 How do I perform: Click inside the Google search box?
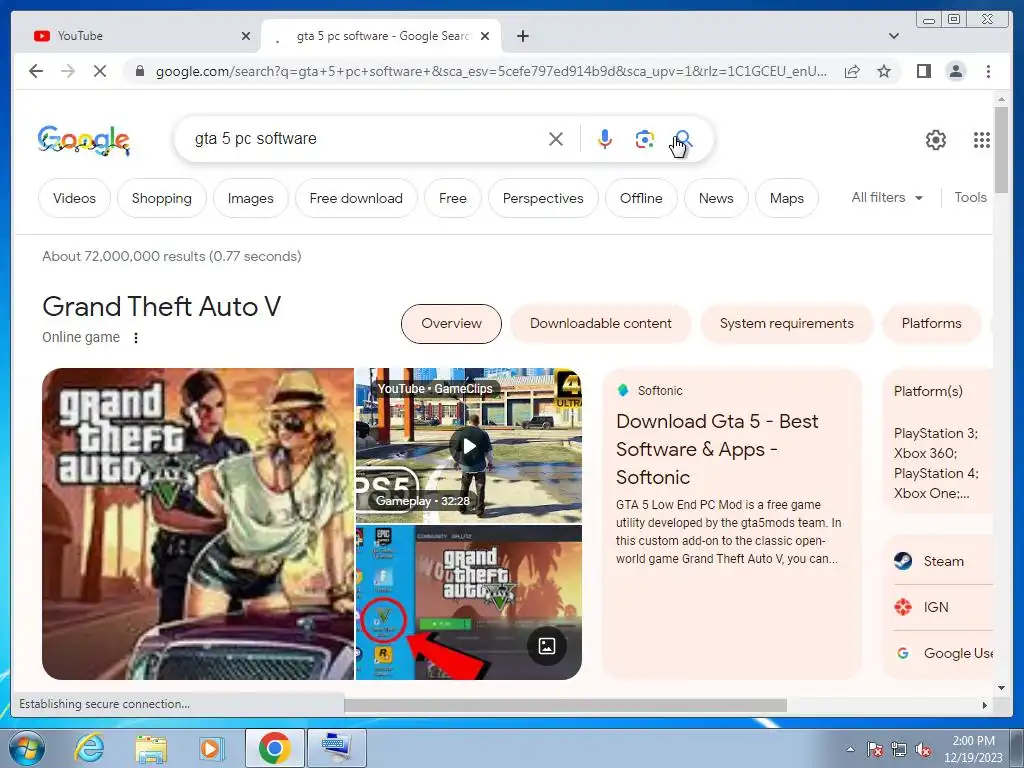point(366,138)
